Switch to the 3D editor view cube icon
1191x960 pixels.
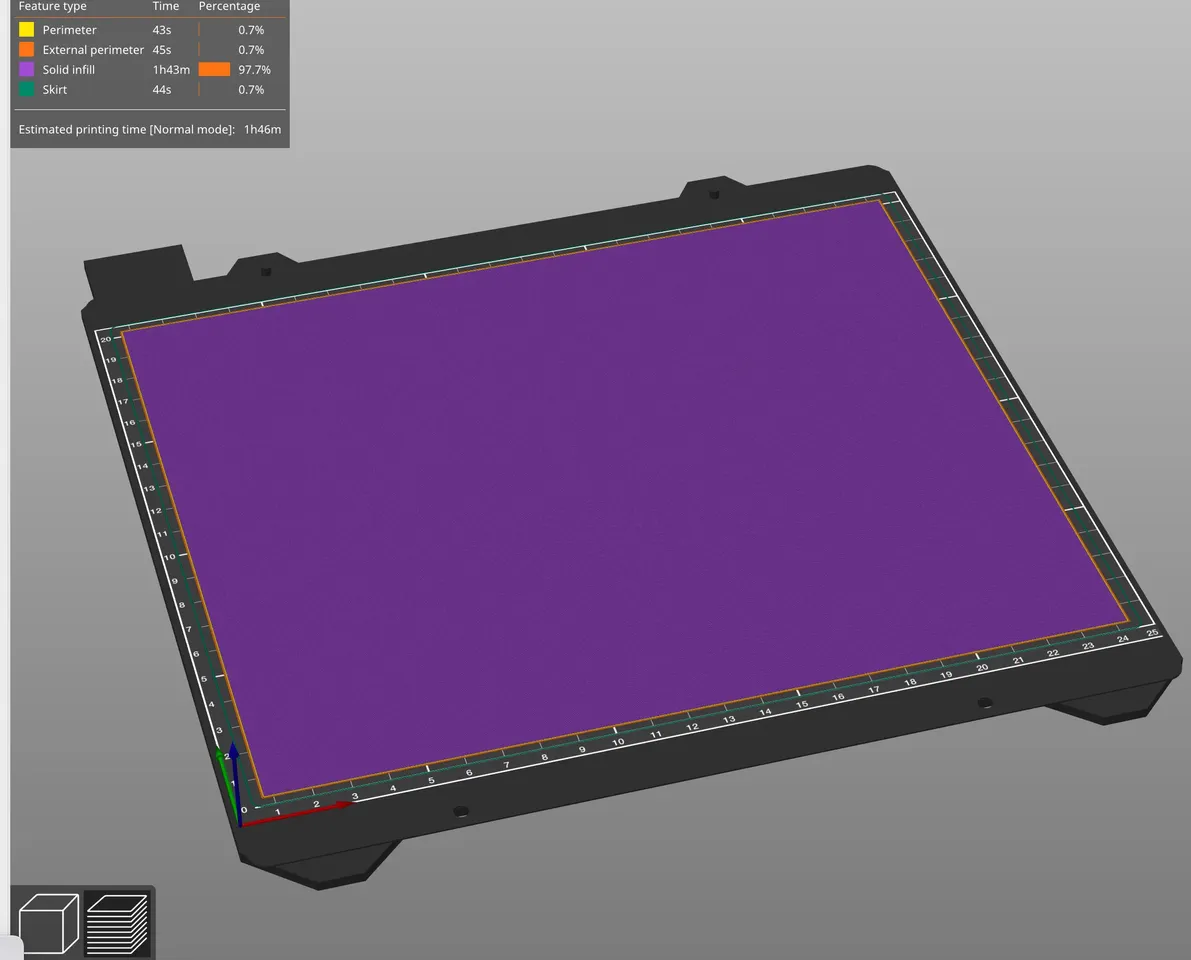pyautogui.click(x=47, y=922)
